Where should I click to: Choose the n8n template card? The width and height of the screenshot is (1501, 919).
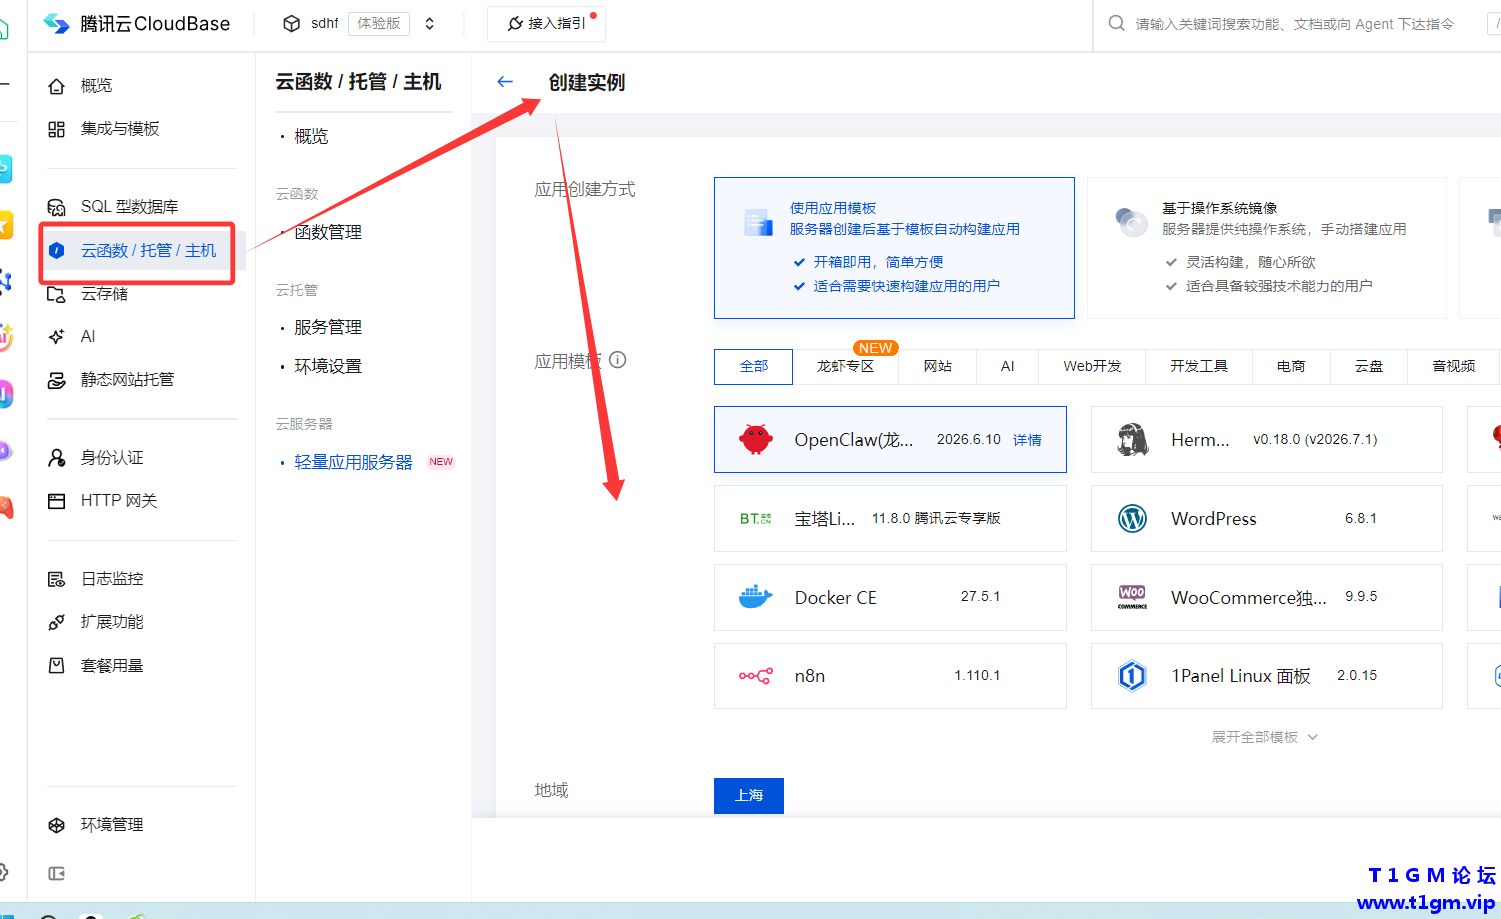[890, 676]
